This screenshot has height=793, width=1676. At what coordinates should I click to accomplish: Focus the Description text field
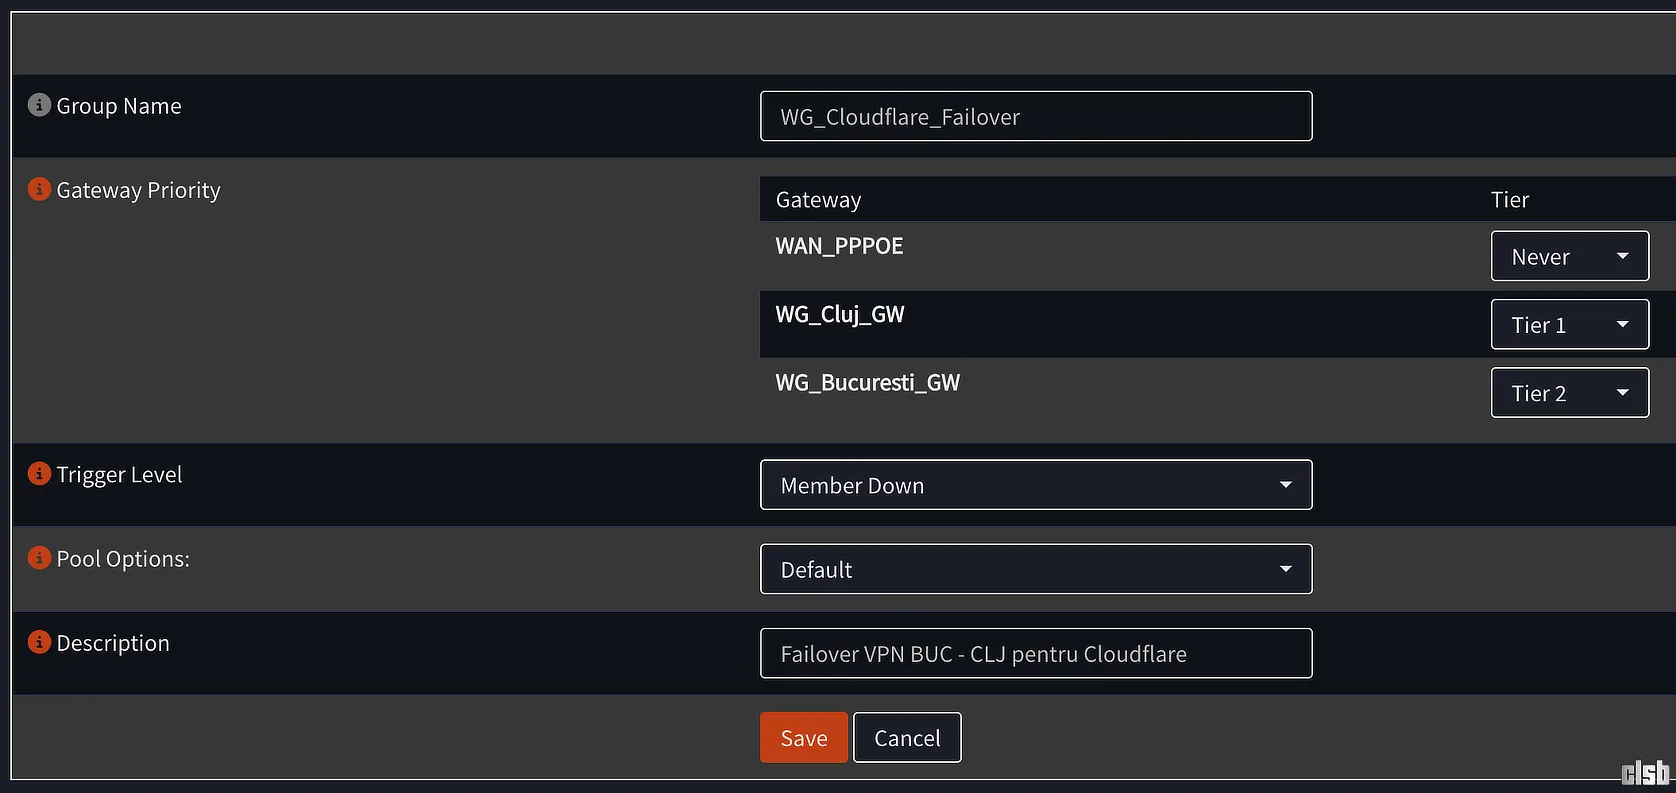[1036, 654]
